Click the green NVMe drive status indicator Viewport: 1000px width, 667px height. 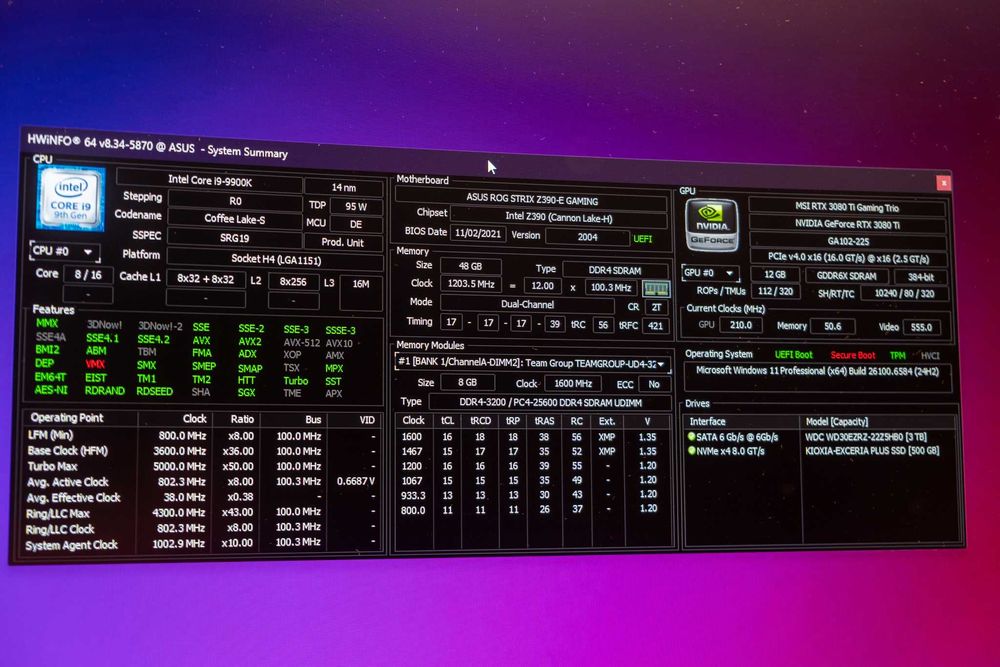691,450
